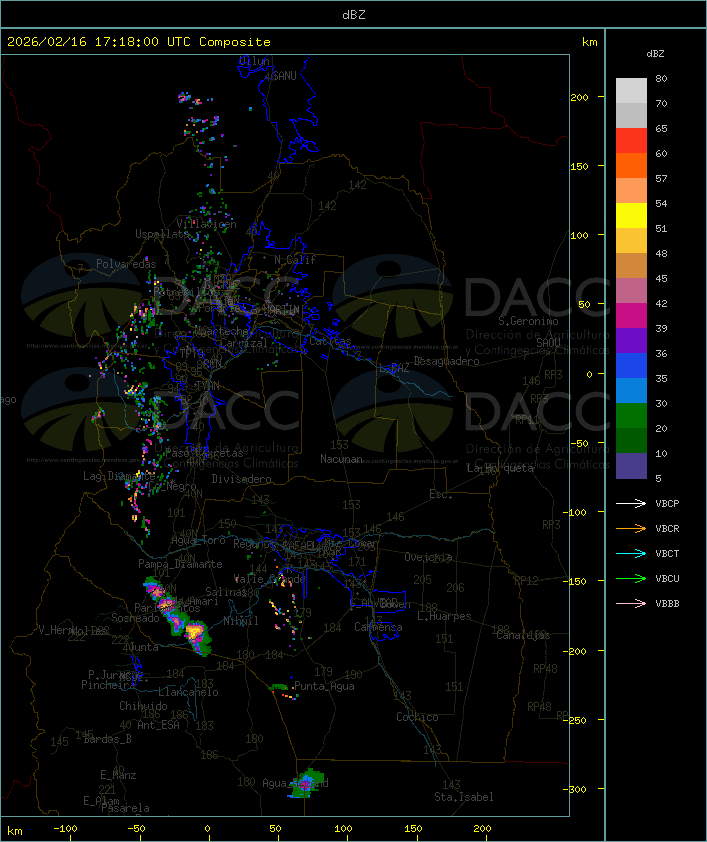This screenshot has width=707, height=842.
Task: Click the 'Chihuido' map label
Action: pos(143,707)
